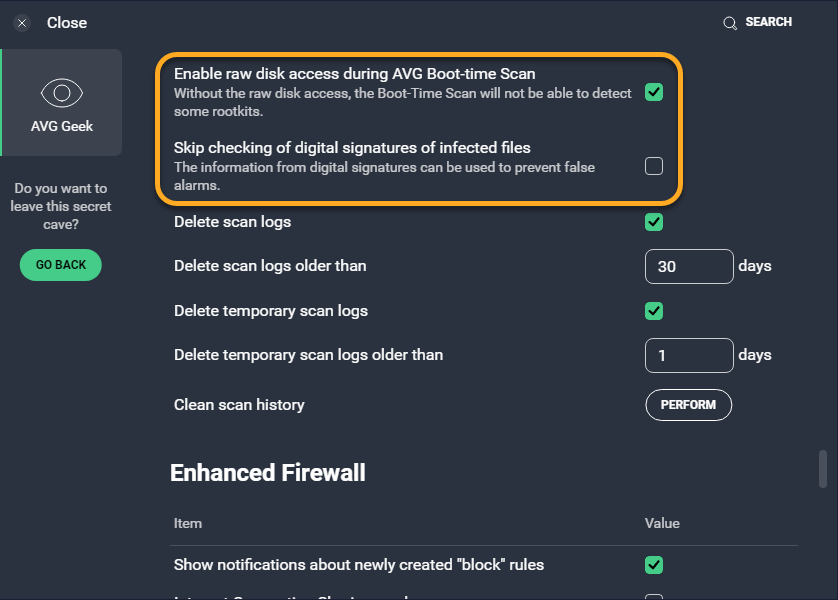Viewport: 838px width, 600px height.
Task: Uncheck notifications about newly created block rules
Action: [x=654, y=565]
